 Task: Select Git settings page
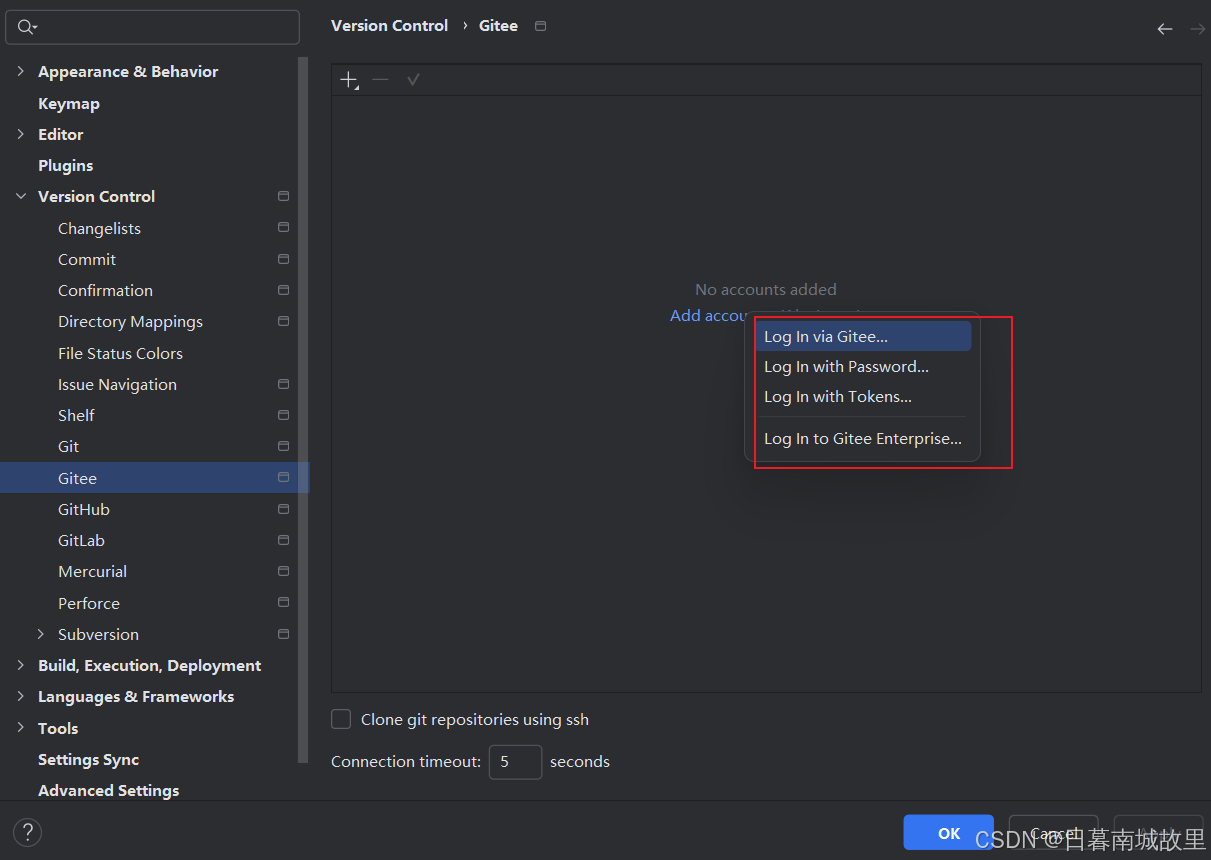click(68, 446)
